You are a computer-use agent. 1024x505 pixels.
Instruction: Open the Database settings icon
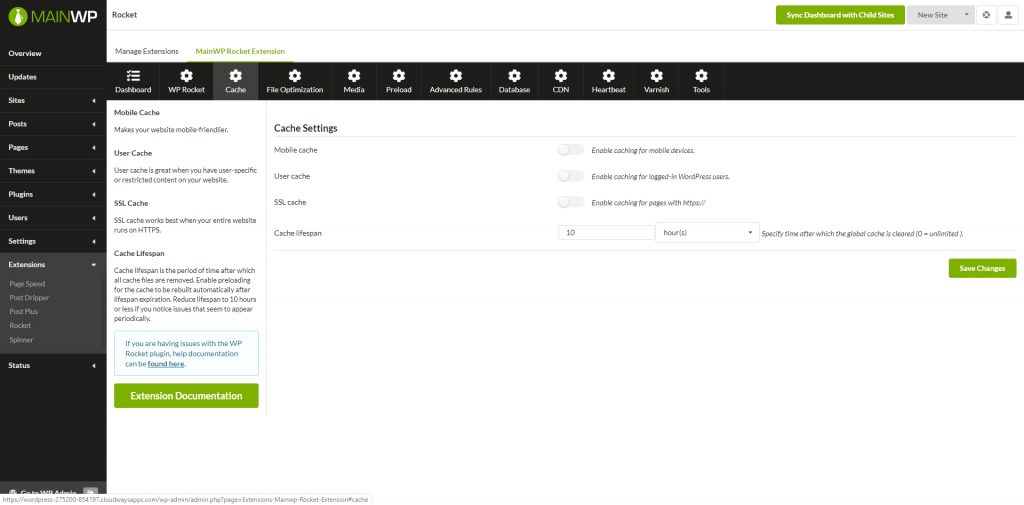coord(514,76)
